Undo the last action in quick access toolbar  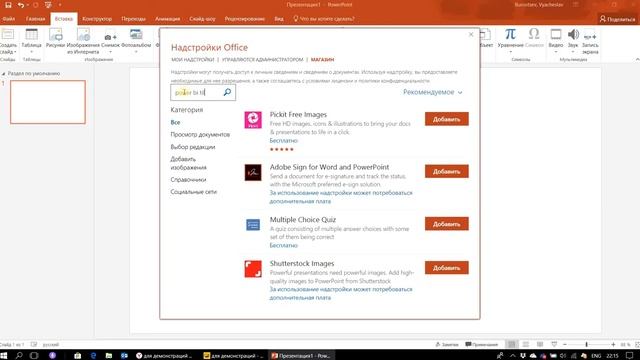pyautogui.click(x=20, y=5)
